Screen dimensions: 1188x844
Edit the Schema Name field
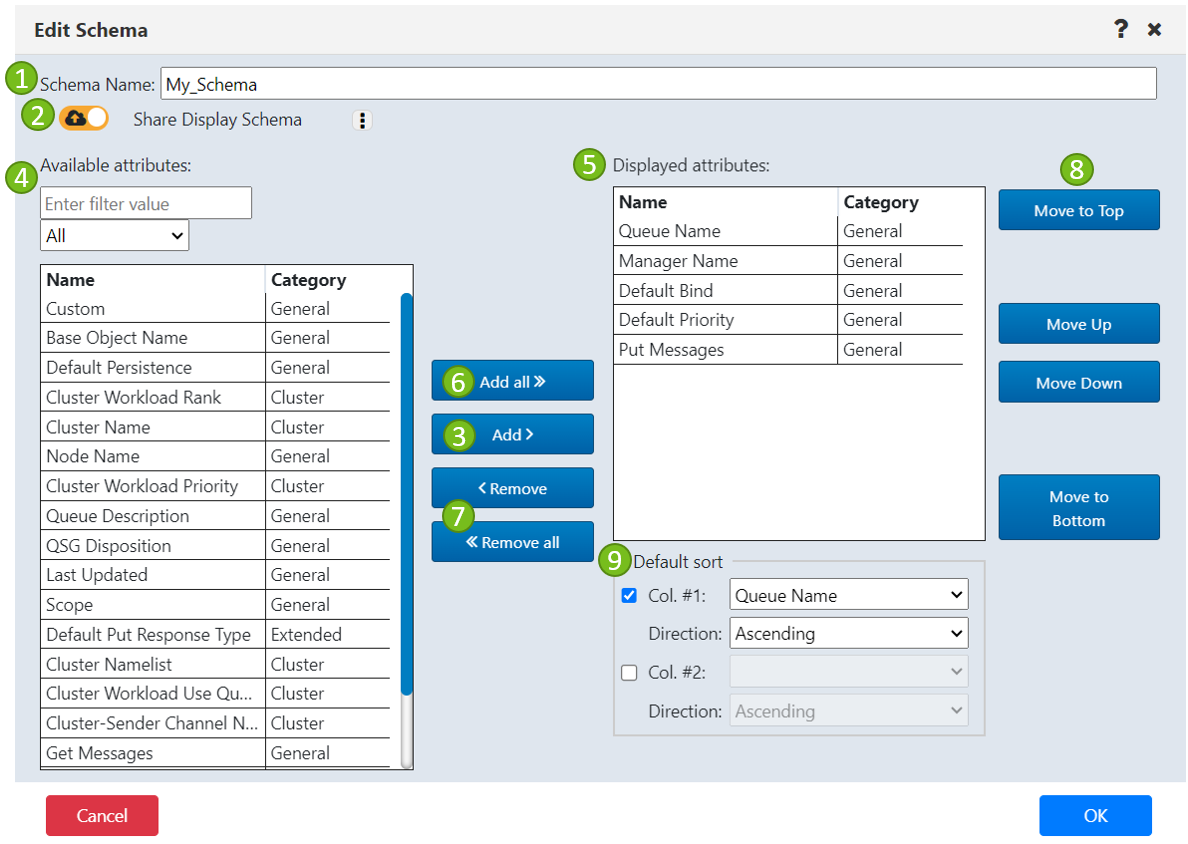pos(658,84)
